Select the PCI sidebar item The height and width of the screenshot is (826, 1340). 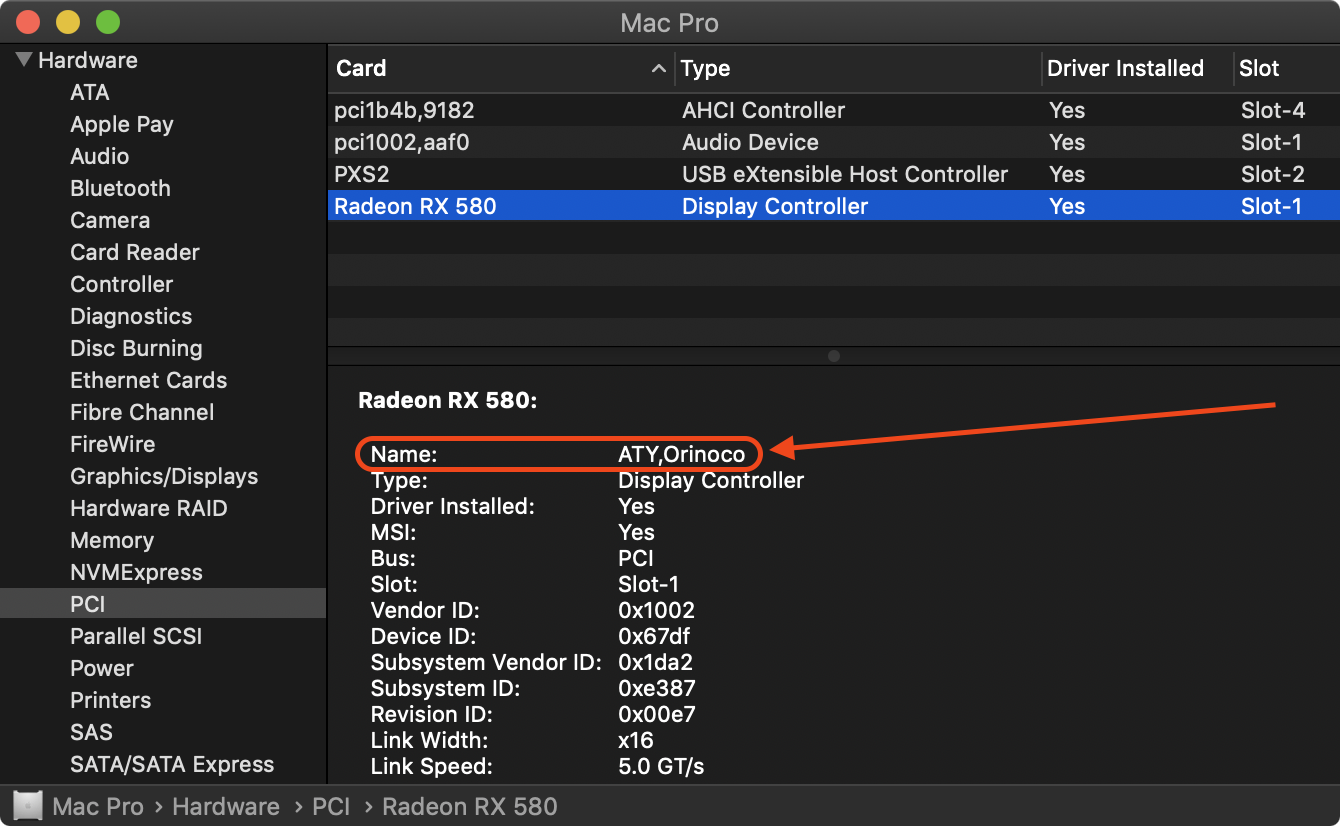pos(163,604)
